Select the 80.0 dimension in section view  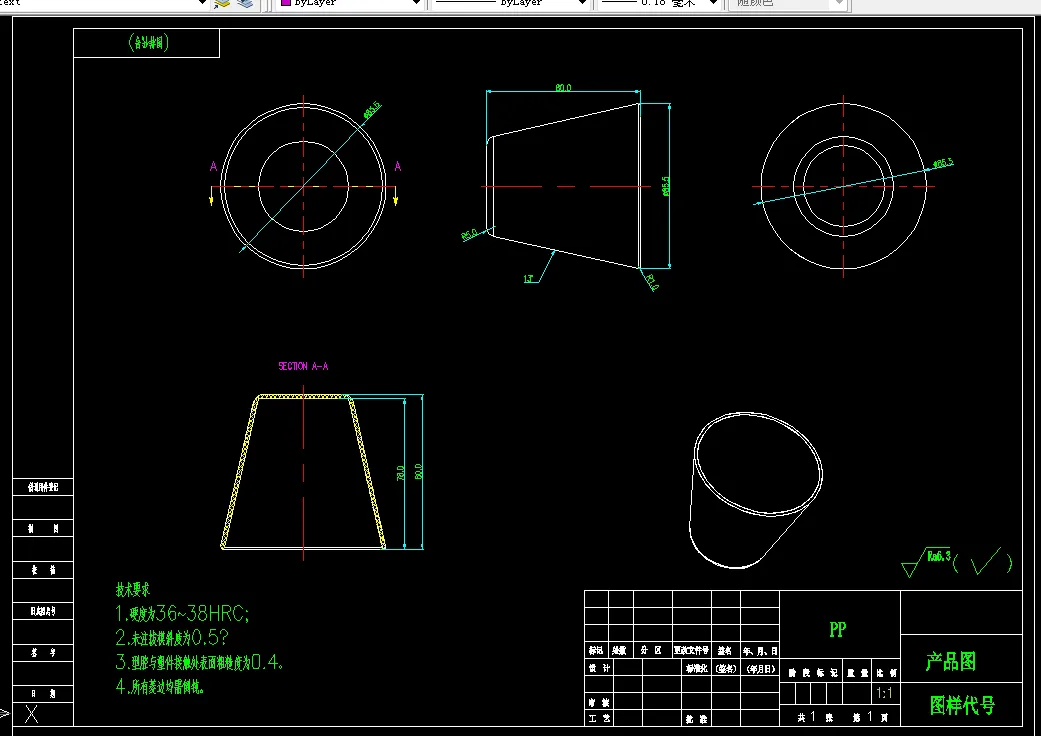click(x=418, y=472)
